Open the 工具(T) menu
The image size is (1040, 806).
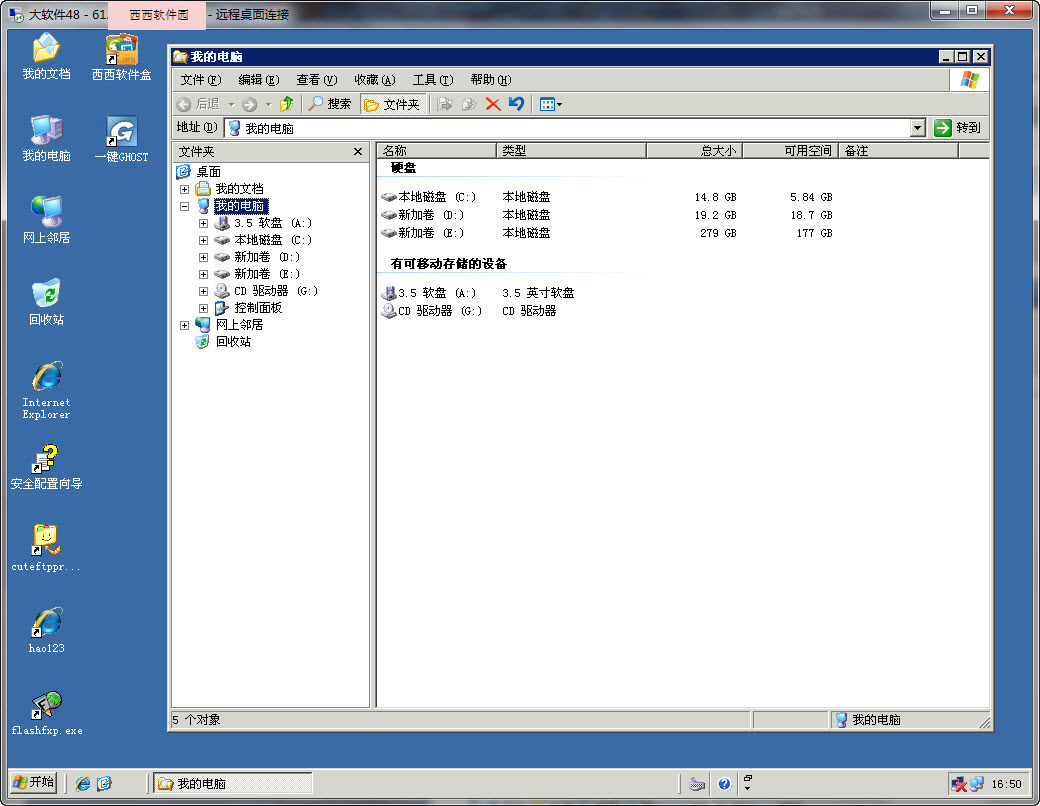coord(432,80)
